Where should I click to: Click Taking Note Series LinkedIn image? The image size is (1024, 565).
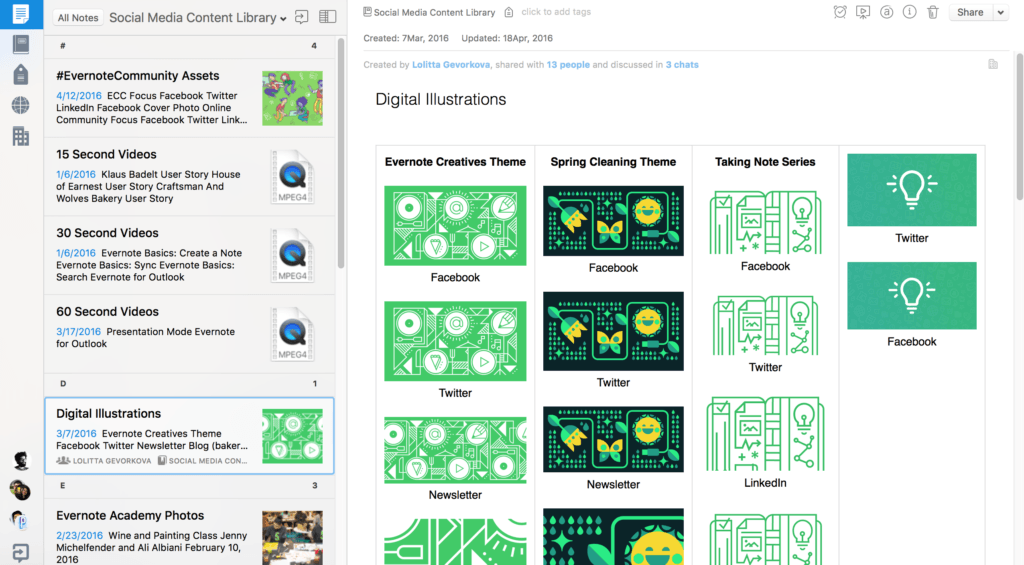coord(765,434)
